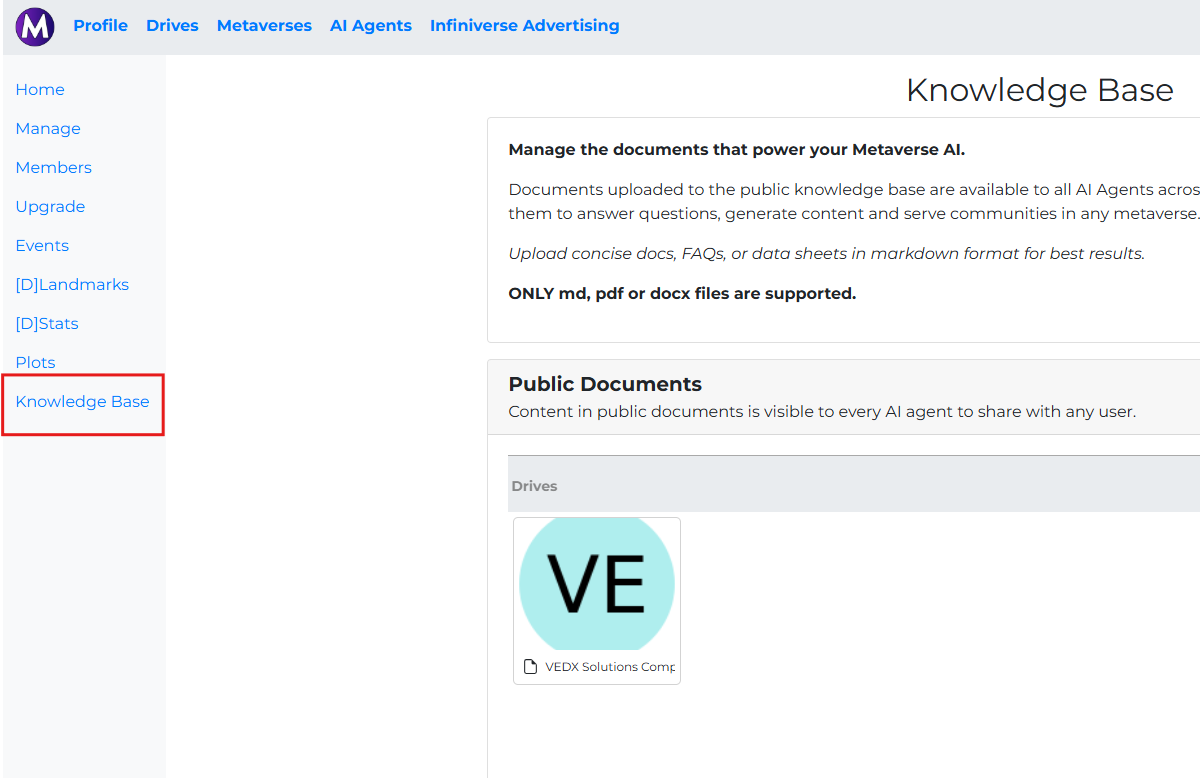Select Upgrade from the sidebar
This screenshot has width=1200, height=778.
(x=50, y=206)
